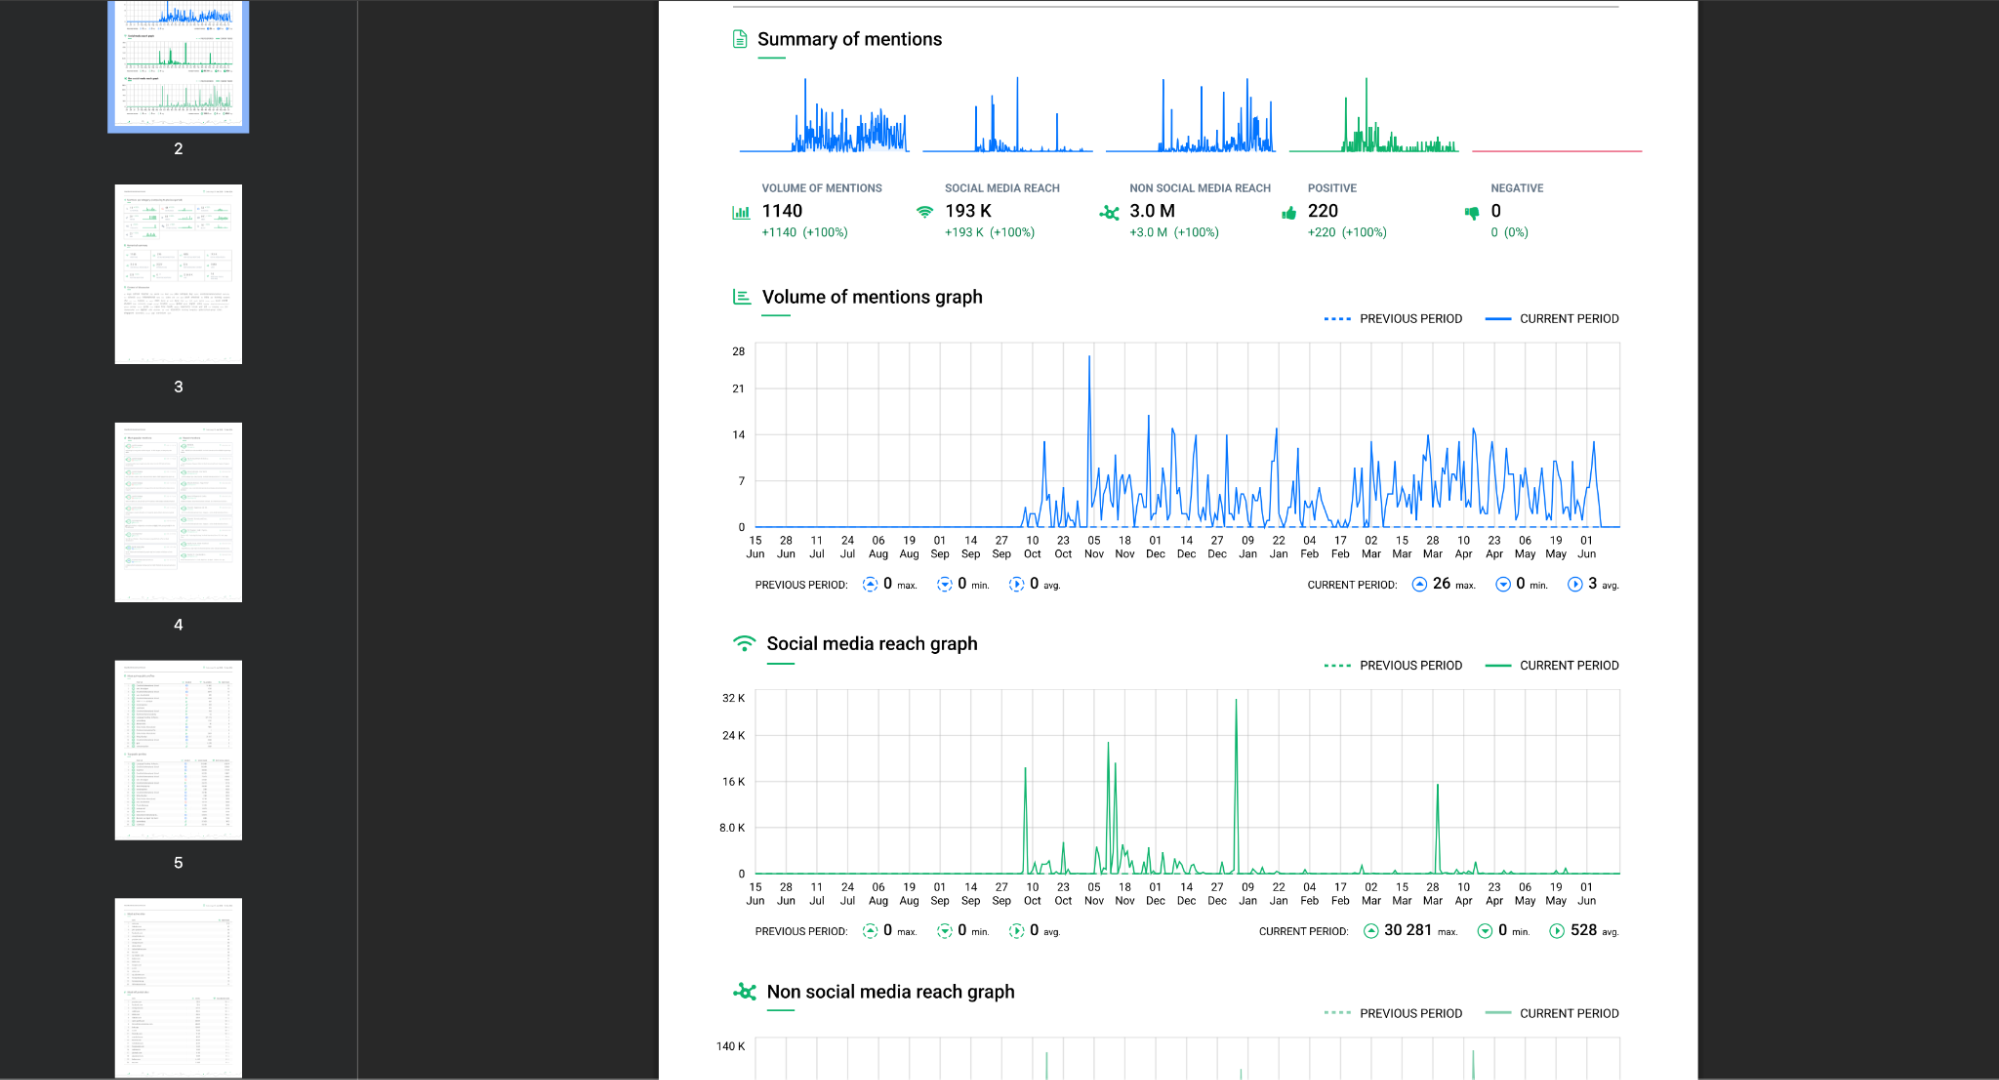The image size is (1999, 1080).
Task: Click the current period max arrow icon beside 26
Action: (1419, 584)
